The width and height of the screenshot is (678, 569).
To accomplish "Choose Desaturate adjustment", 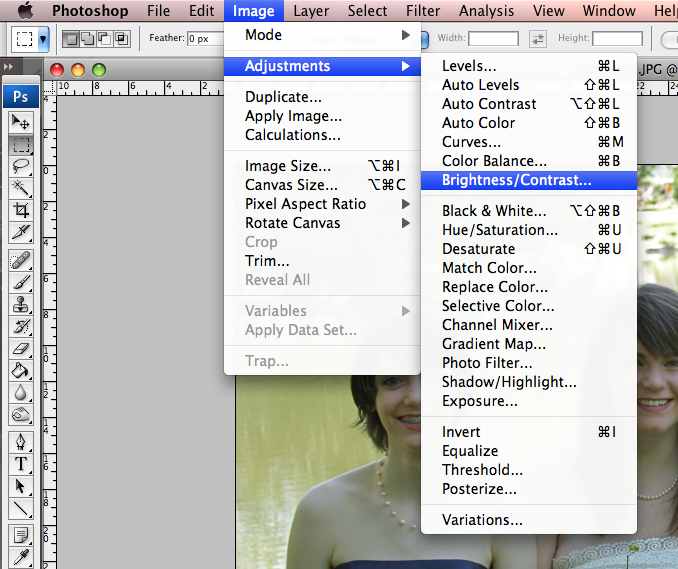I will [529, 249].
